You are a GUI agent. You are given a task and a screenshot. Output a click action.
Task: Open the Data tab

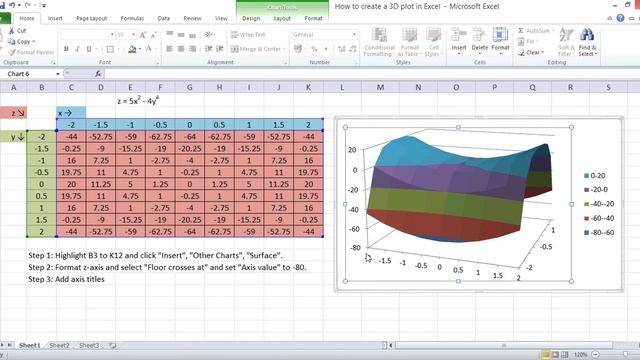164,18
